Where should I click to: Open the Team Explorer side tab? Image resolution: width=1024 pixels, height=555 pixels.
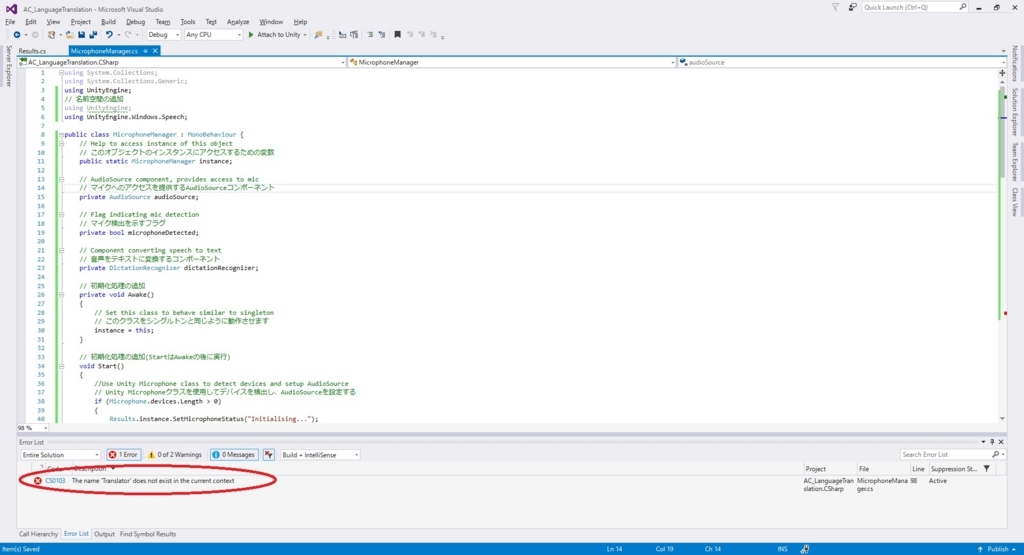pyautogui.click(x=1014, y=161)
